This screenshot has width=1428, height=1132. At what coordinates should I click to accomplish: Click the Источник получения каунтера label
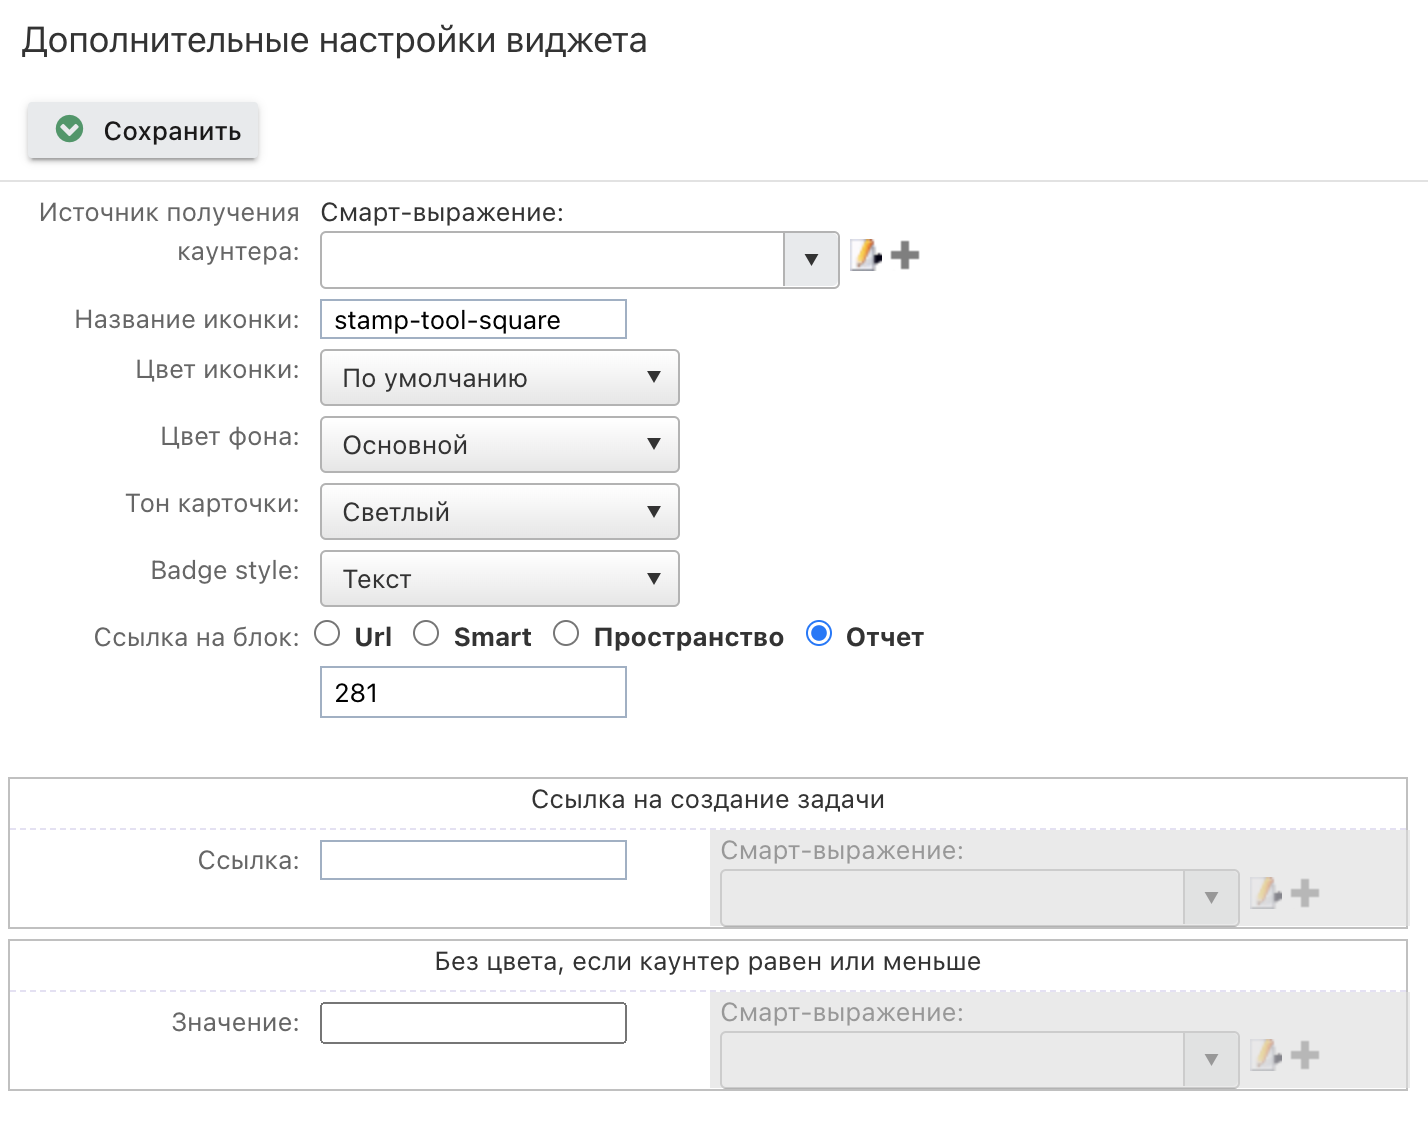tap(169, 232)
